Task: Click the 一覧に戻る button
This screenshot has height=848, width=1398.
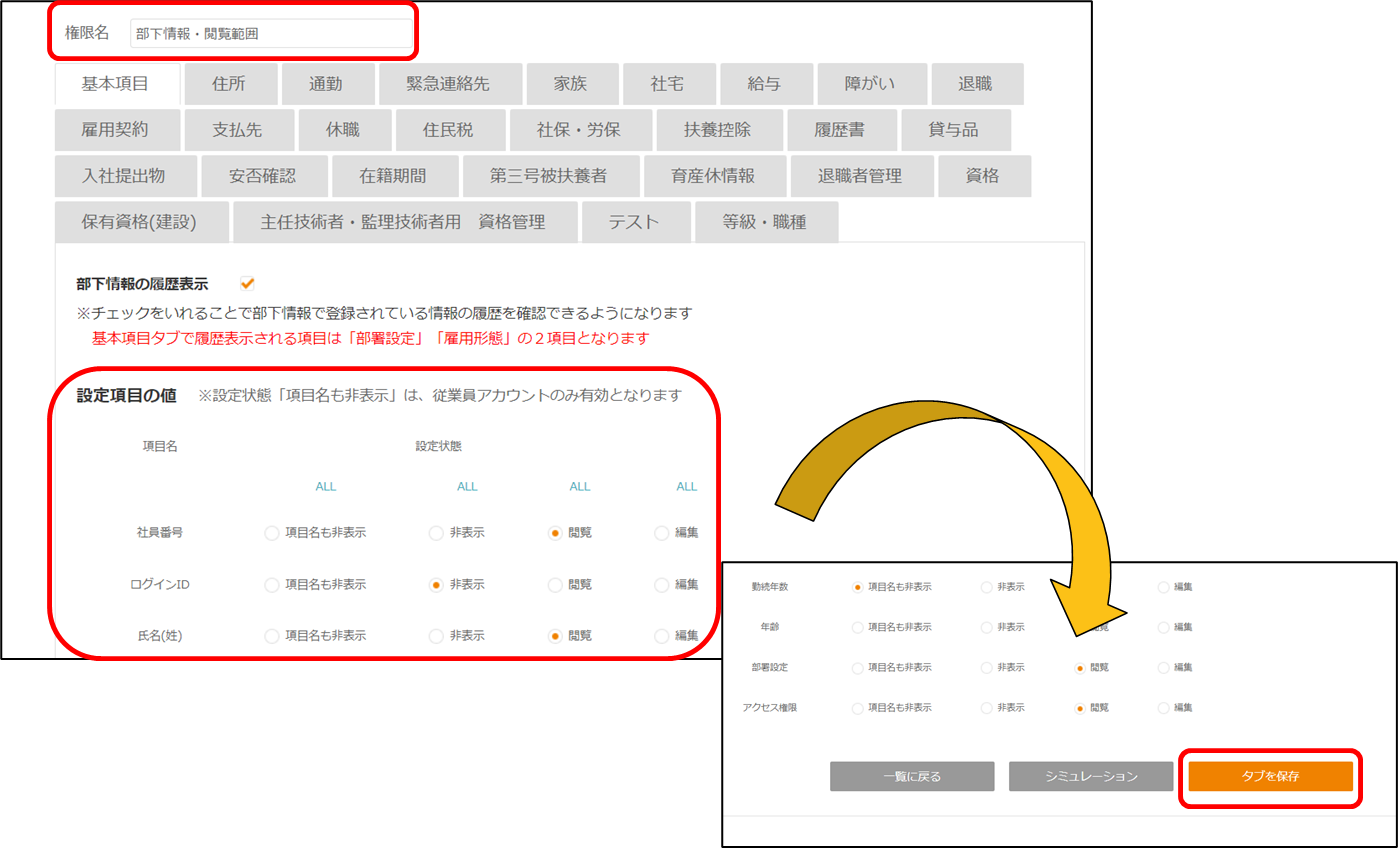Action: (x=911, y=776)
